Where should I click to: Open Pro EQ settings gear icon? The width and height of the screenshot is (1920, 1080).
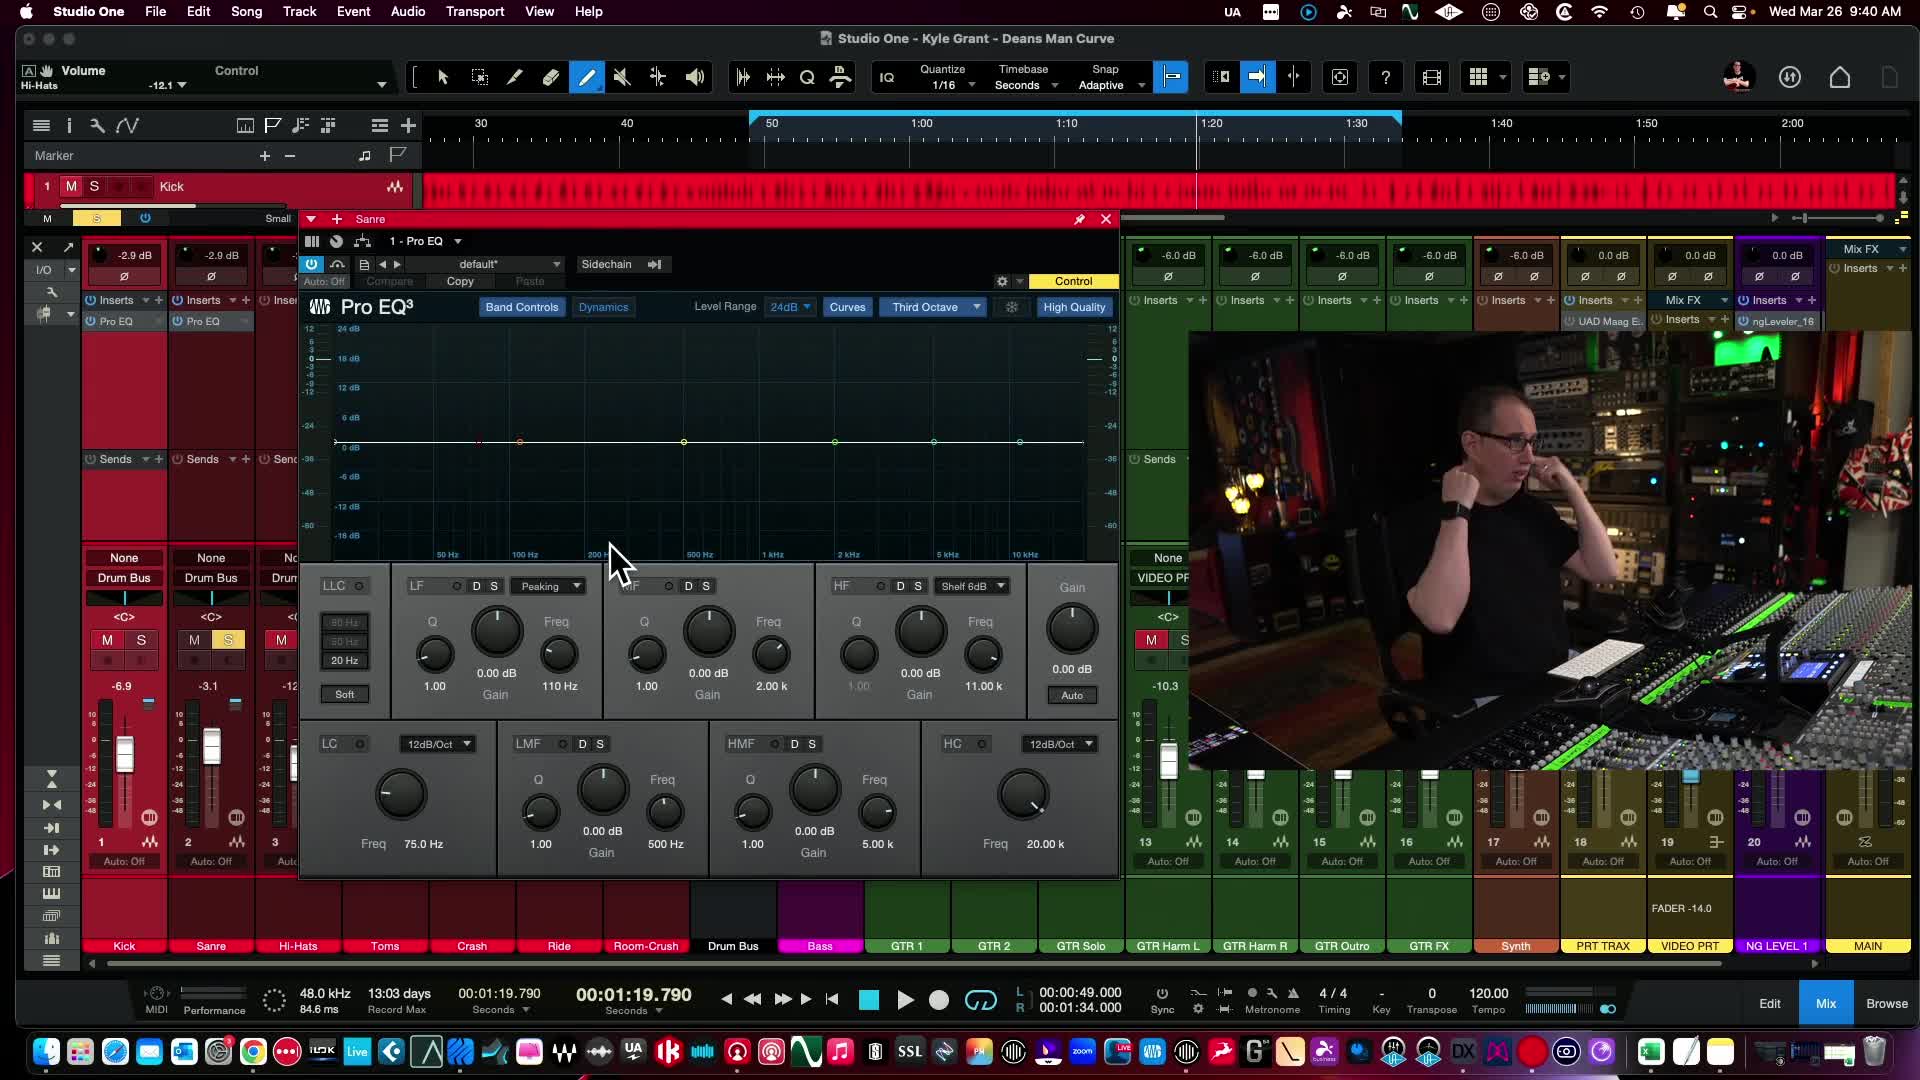[1002, 281]
